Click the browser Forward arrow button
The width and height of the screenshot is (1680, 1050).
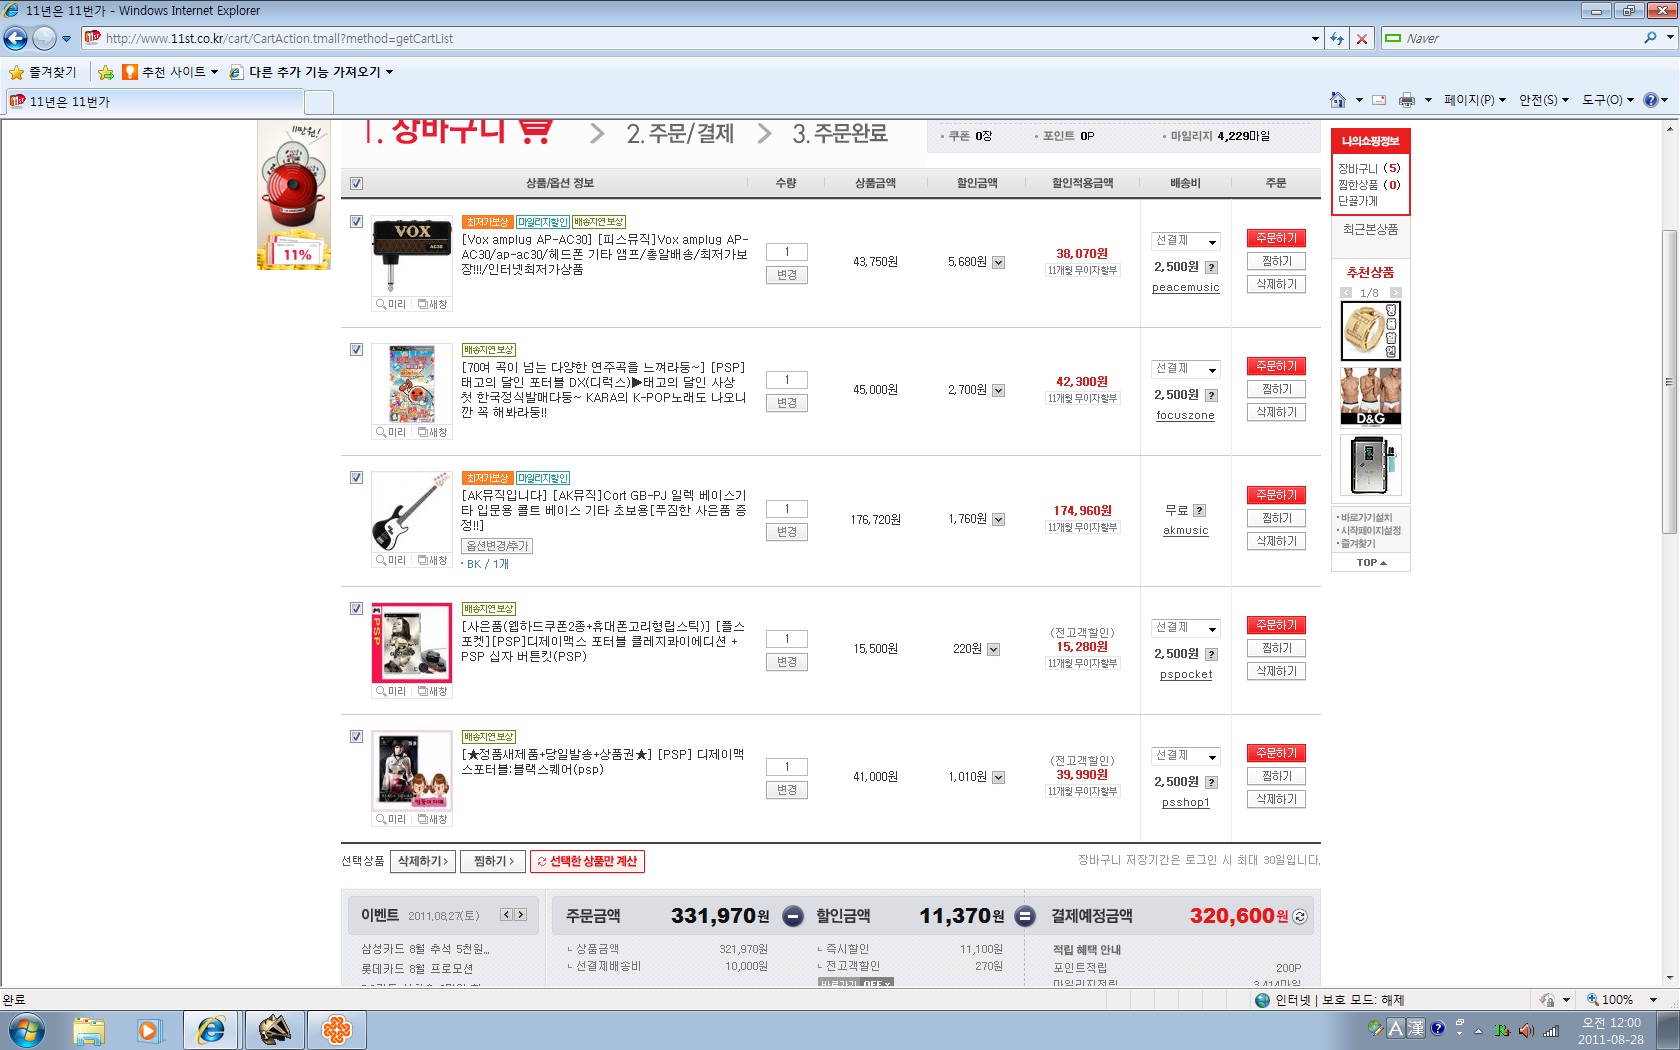click(44, 38)
